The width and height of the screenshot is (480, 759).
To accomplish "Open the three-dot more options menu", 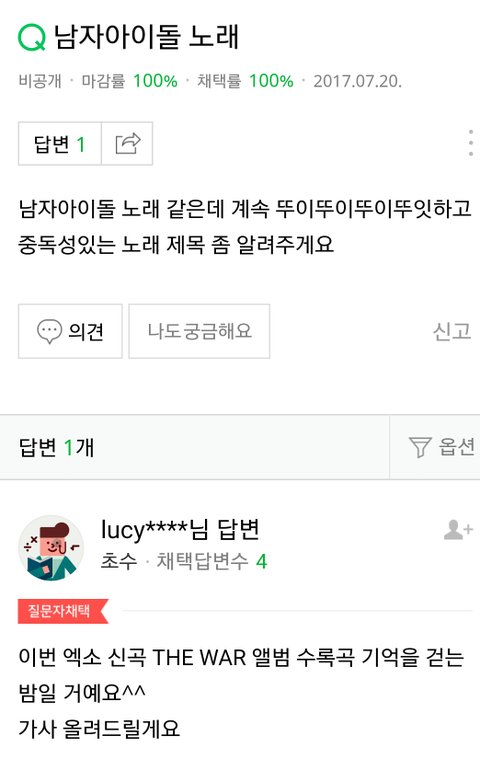I will [470, 143].
